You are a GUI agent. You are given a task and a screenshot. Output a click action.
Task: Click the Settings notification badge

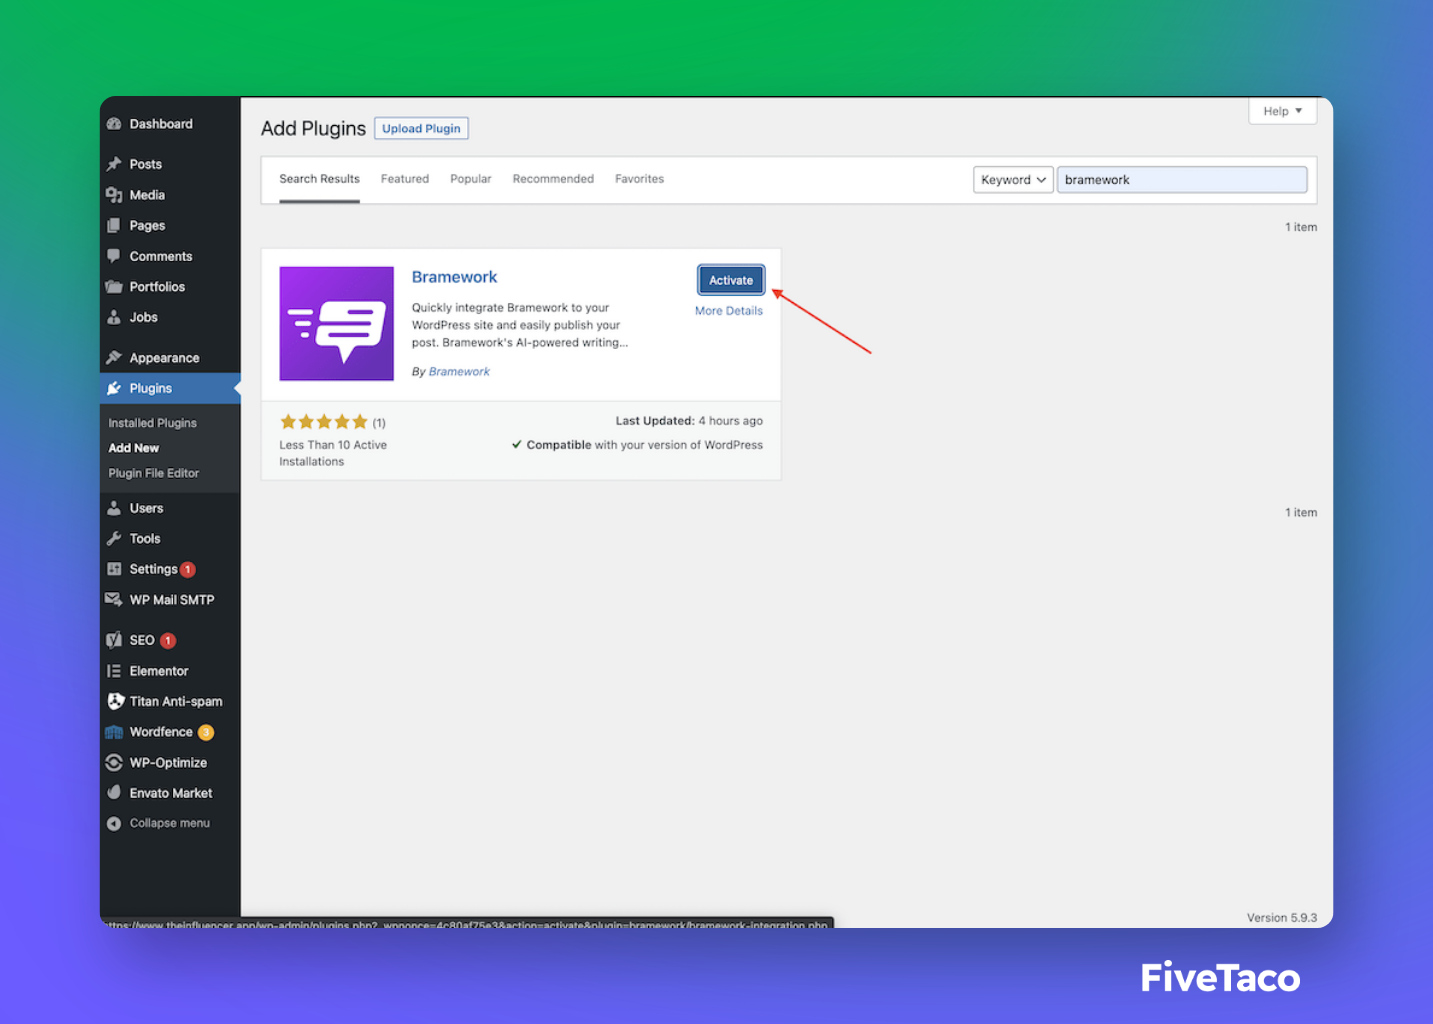(x=188, y=570)
